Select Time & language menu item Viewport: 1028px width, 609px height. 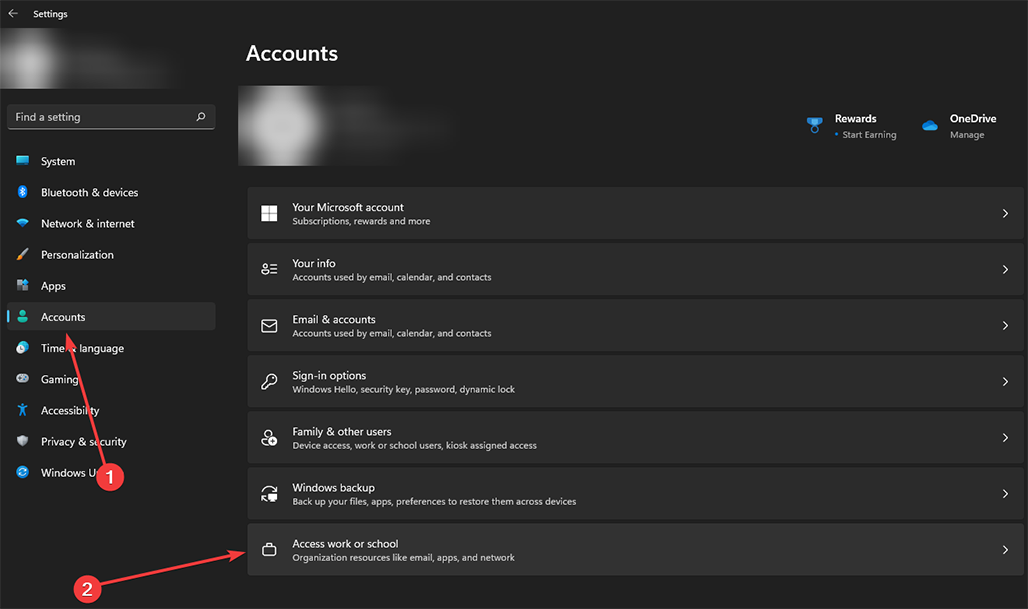point(80,348)
